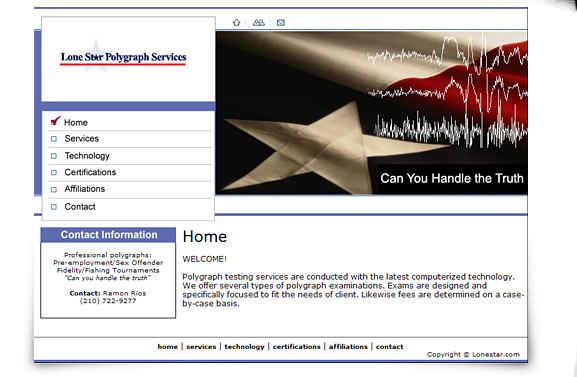
Task: Click the red checkmark beside Home
Action: (55, 121)
